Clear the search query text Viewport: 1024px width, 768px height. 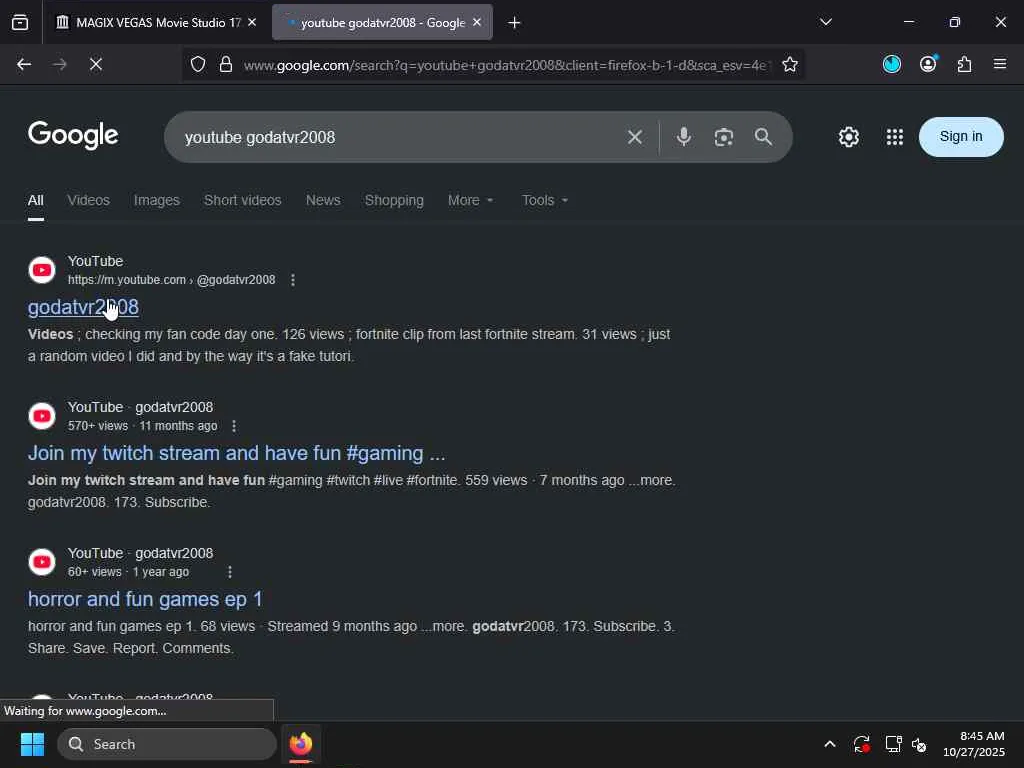click(x=635, y=137)
